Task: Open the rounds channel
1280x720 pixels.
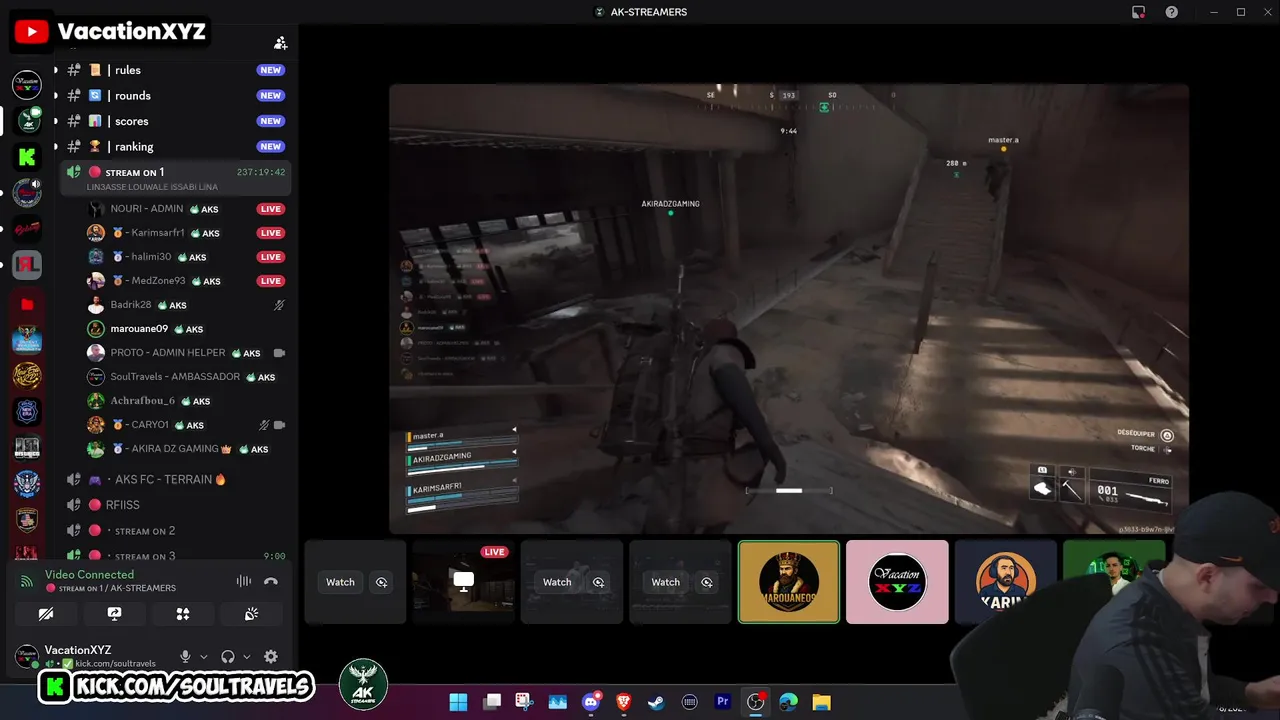Action: [175, 96]
